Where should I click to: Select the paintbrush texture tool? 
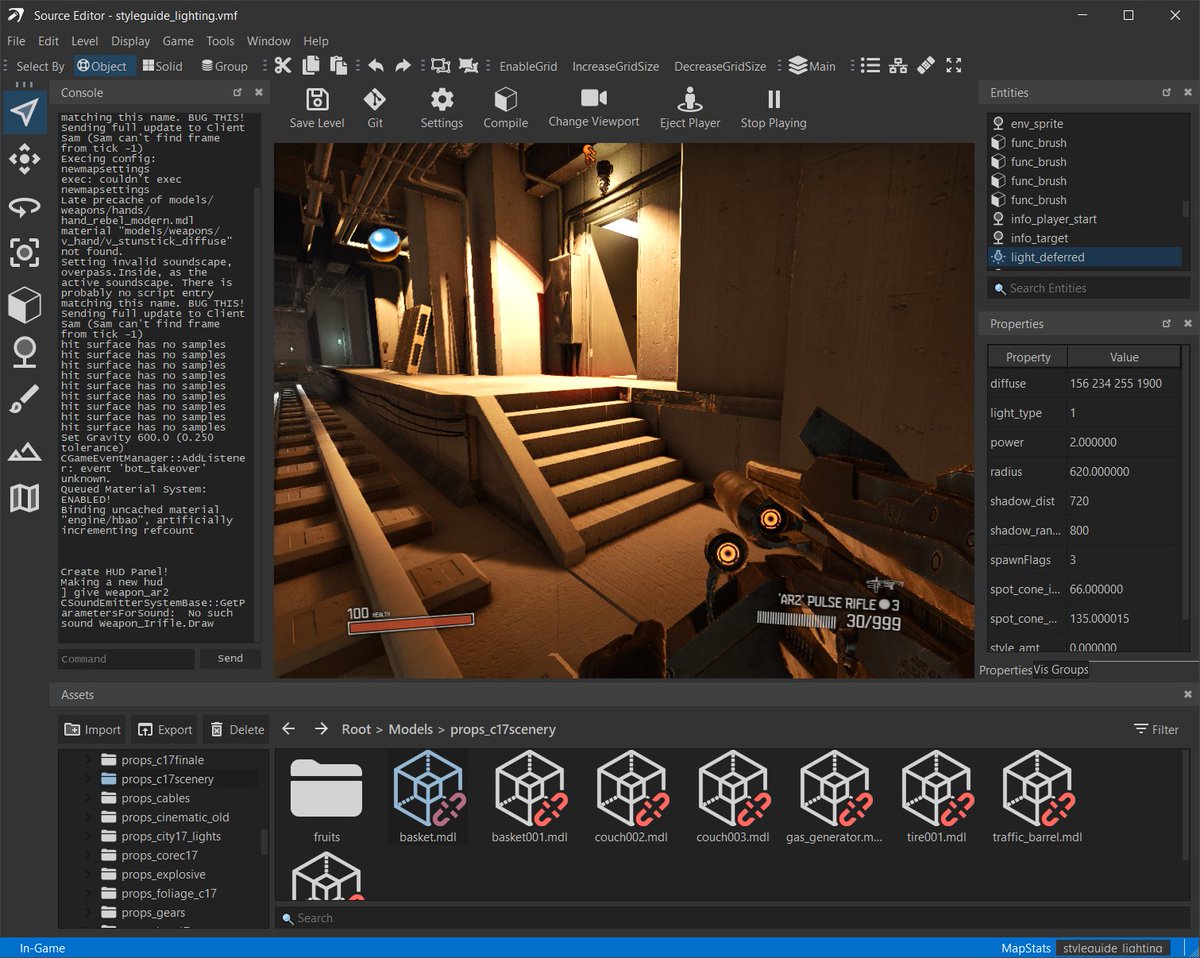tap(25, 401)
